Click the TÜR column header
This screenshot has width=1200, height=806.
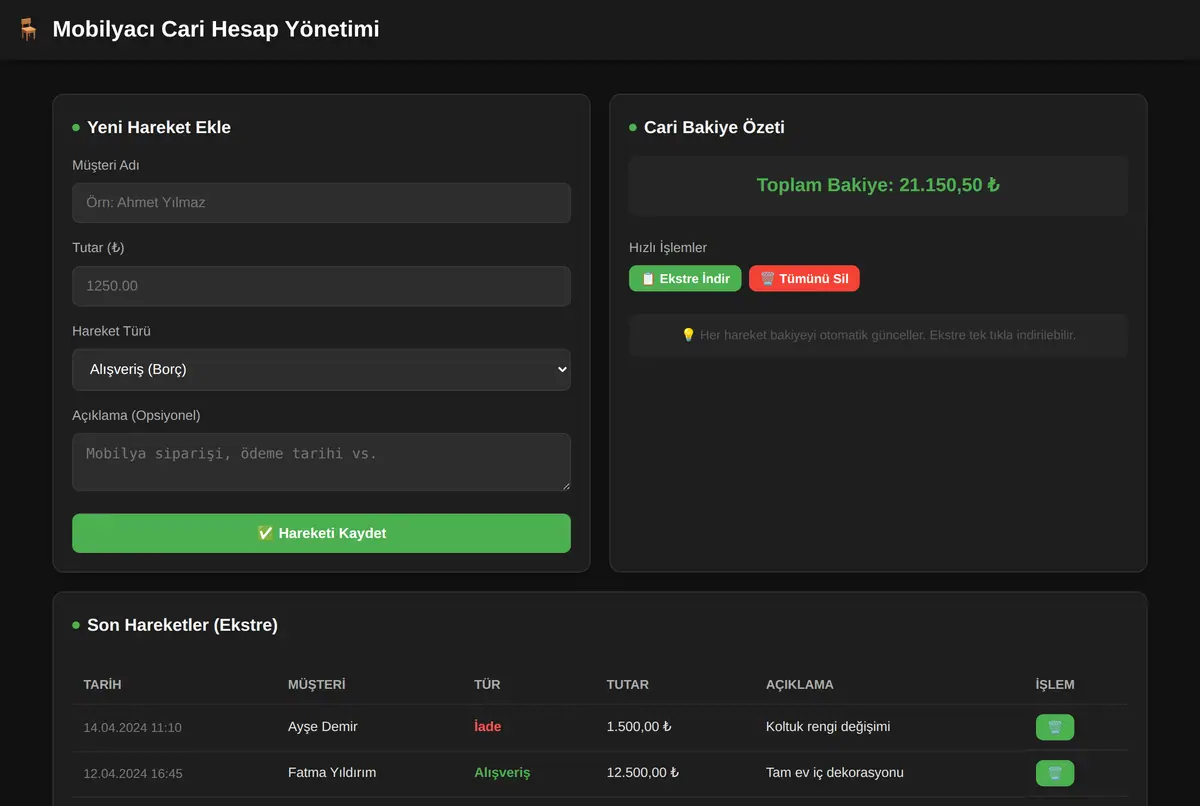[x=487, y=685]
